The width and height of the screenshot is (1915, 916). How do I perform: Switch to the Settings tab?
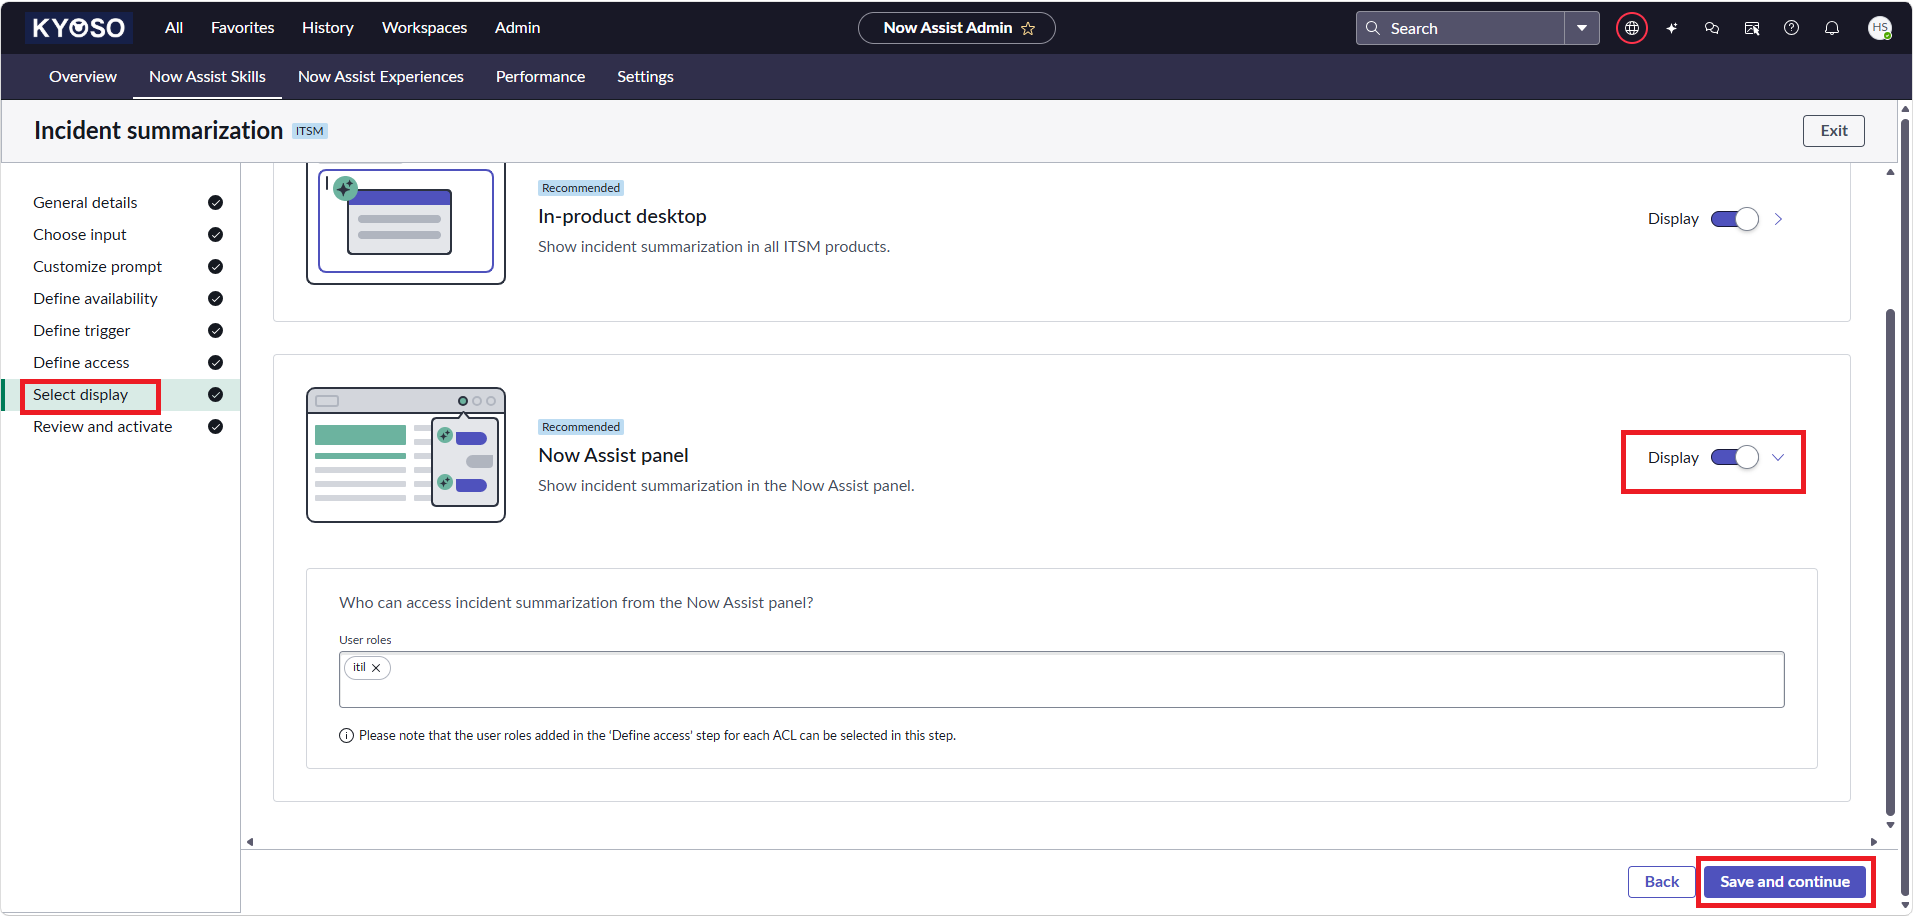pyautogui.click(x=645, y=77)
